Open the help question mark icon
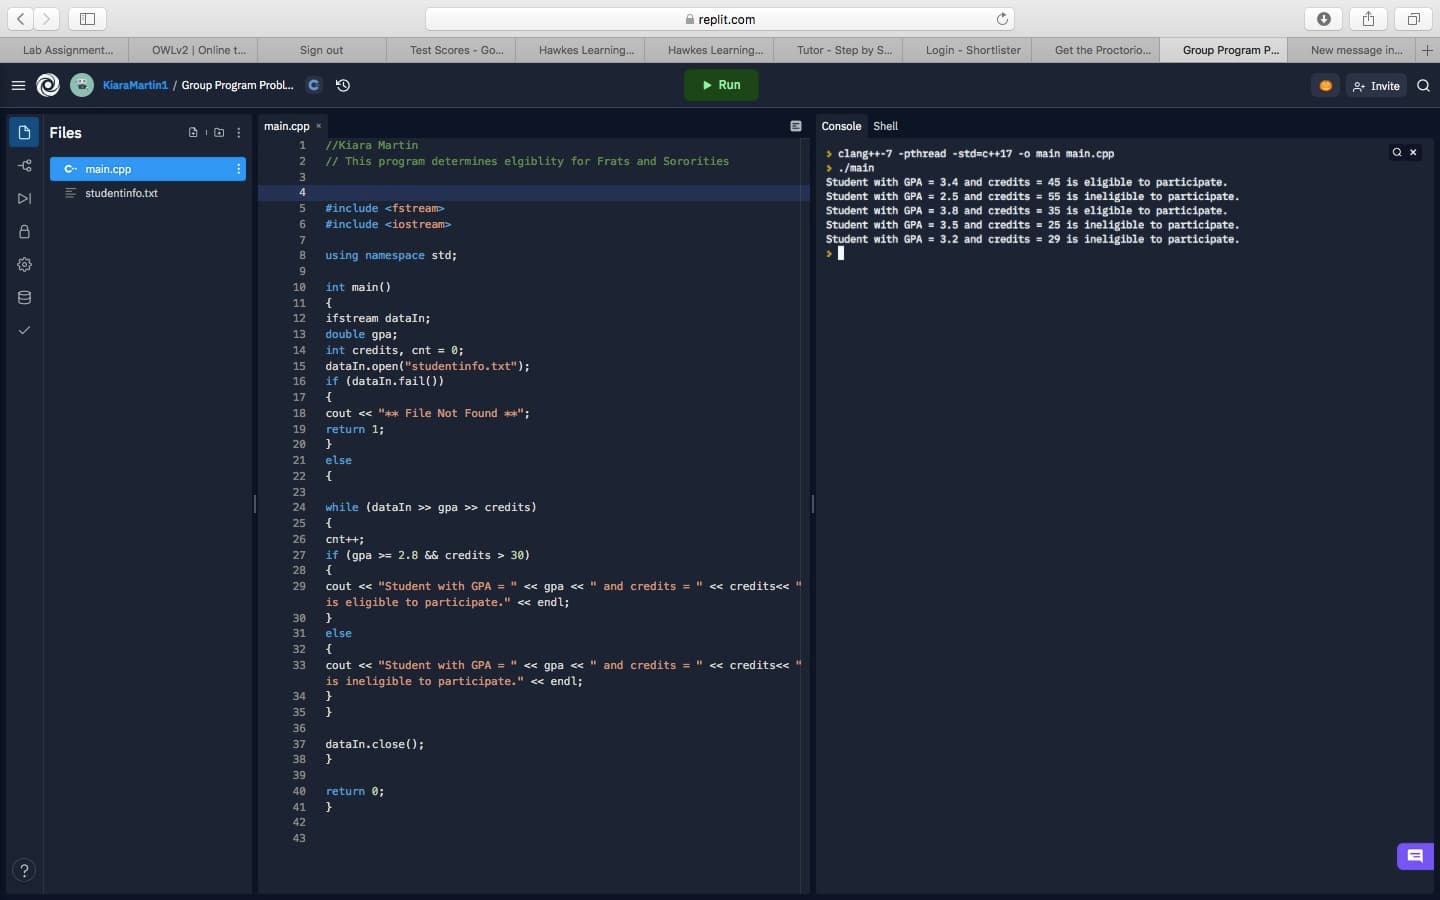Image resolution: width=1440 pixels, height=900 pixels. click(24, 870)
